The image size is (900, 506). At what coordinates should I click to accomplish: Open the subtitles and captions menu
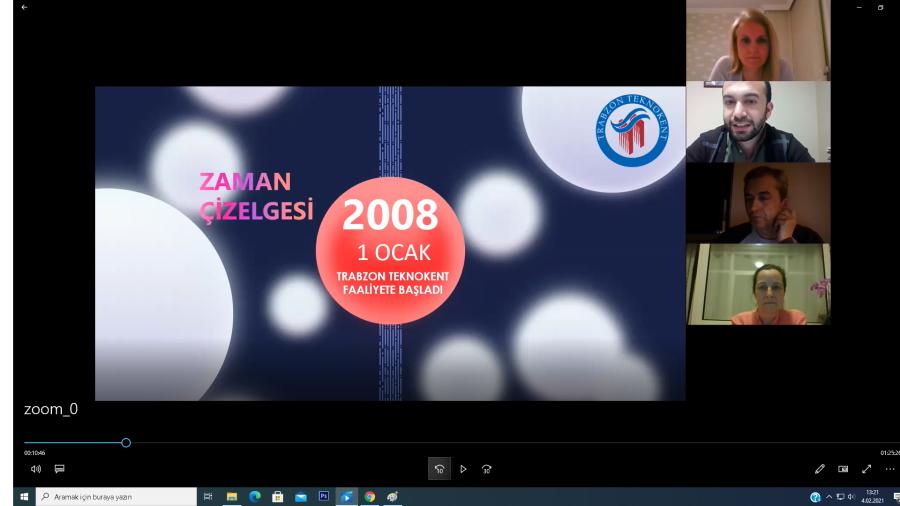point(60,468)
